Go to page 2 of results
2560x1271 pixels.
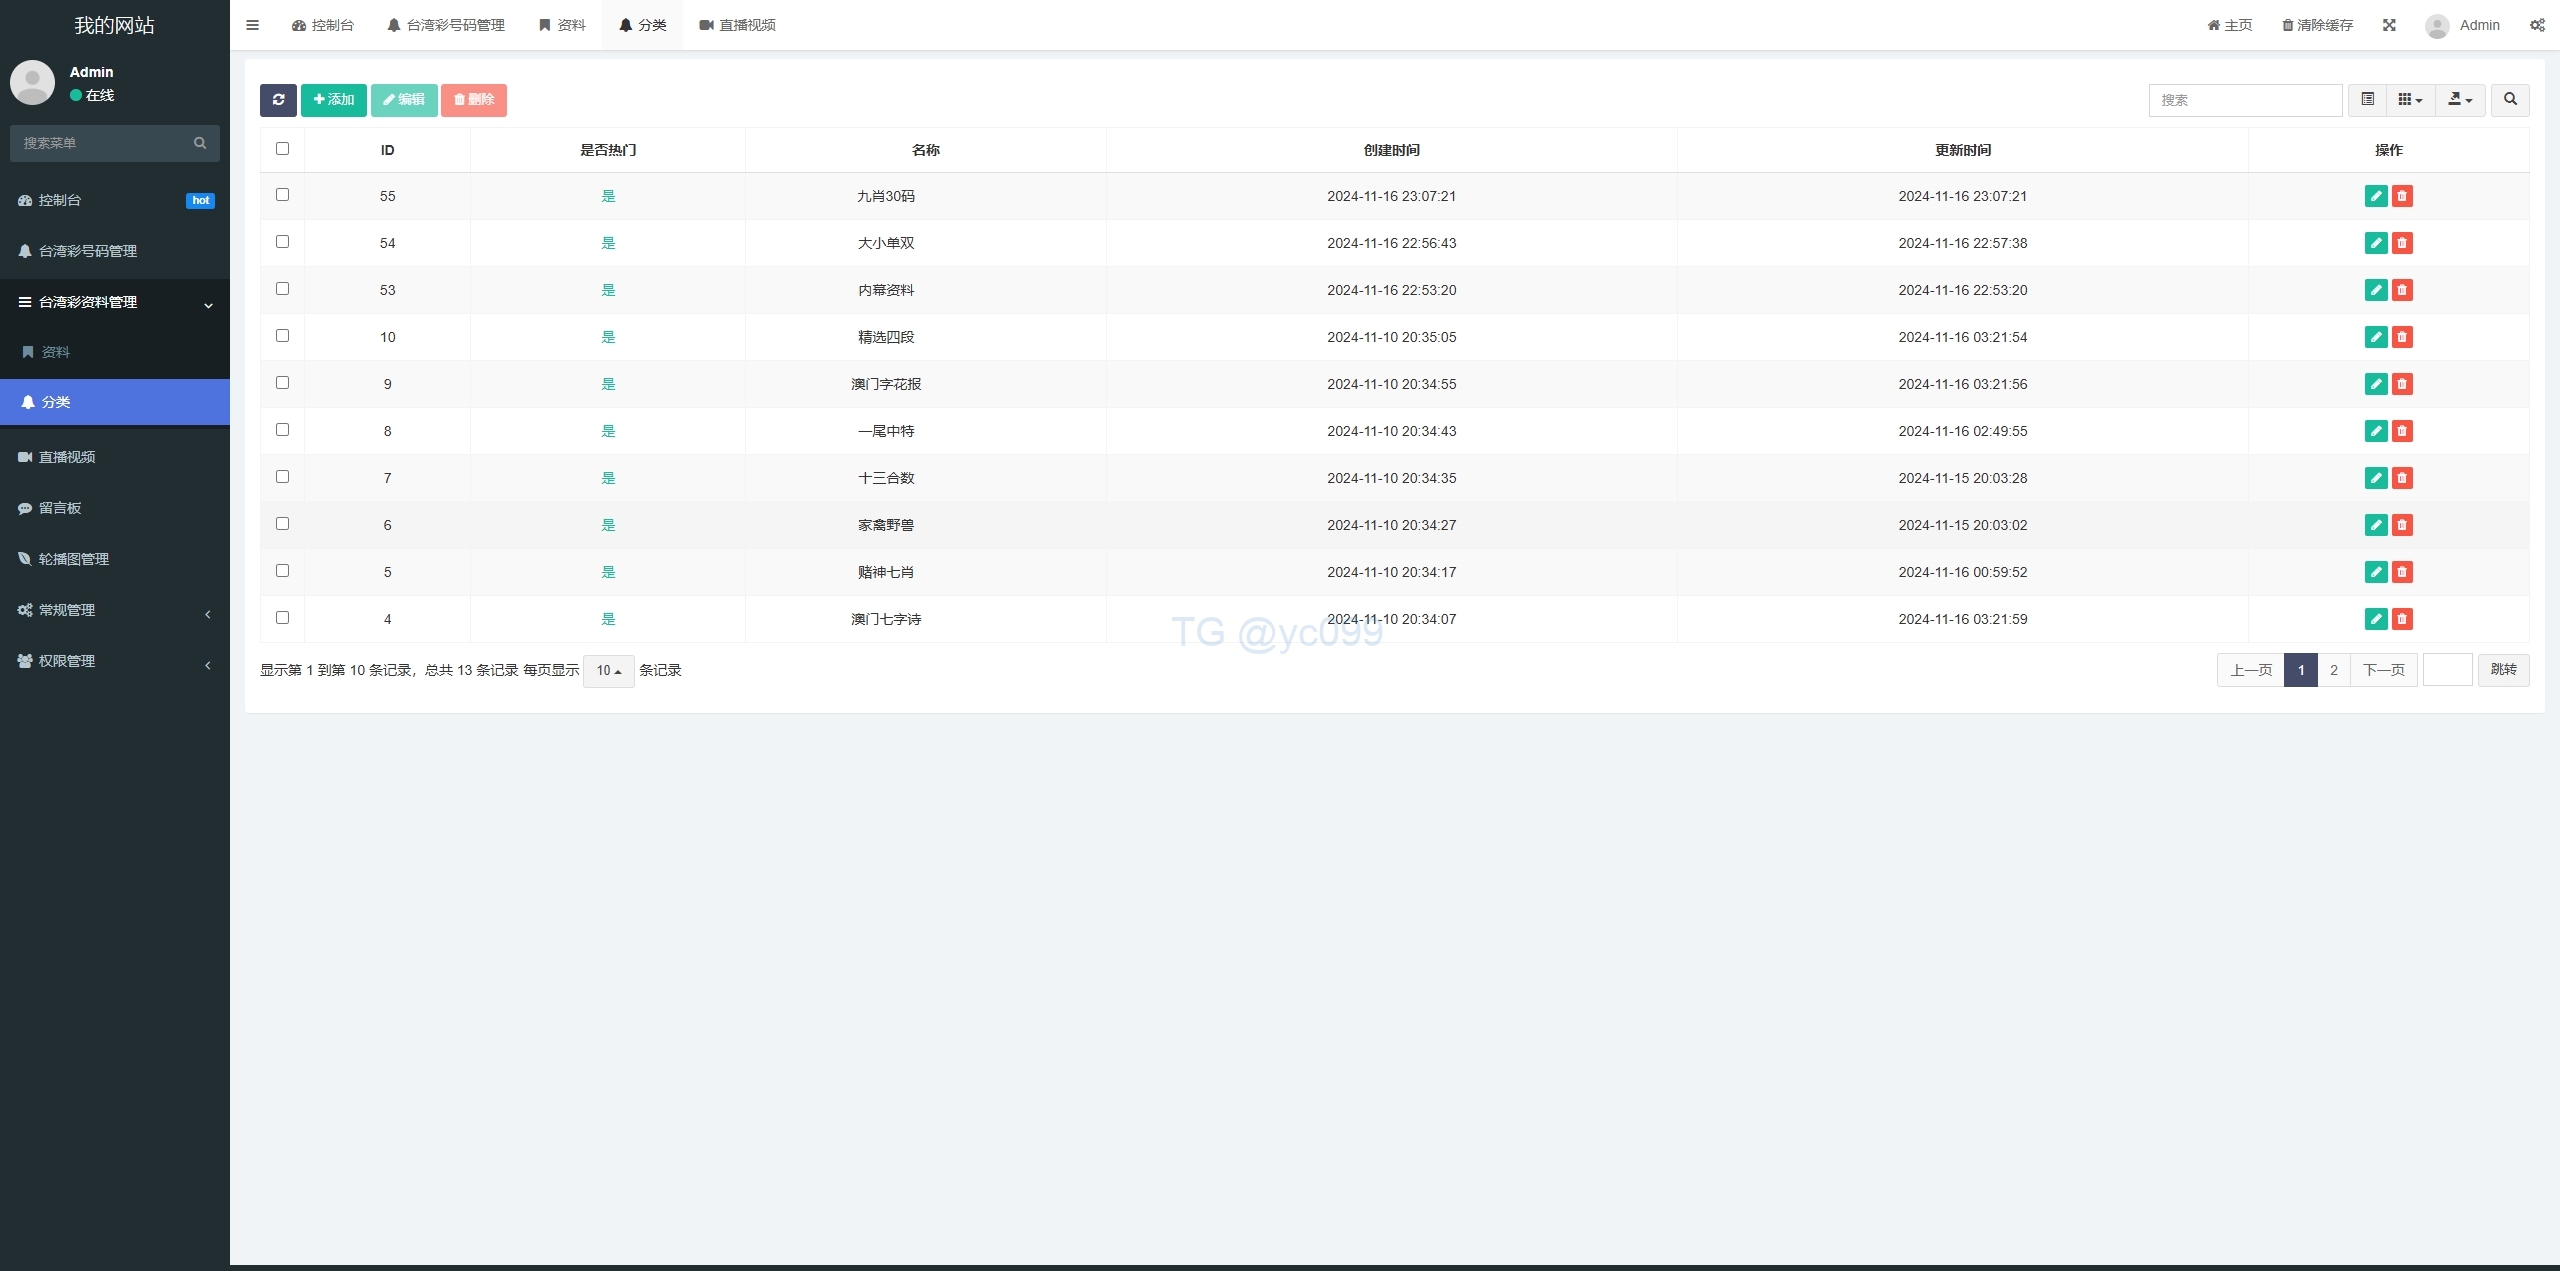pos(2333,670)
